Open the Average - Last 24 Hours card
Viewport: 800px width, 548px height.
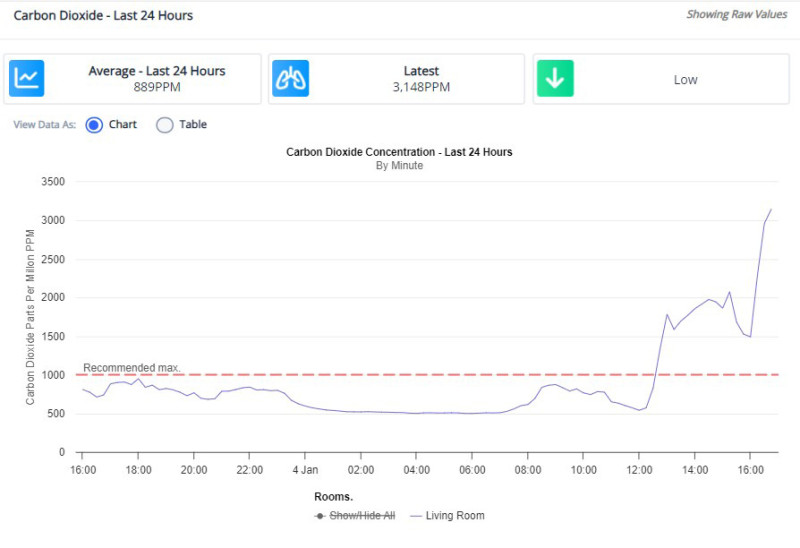click(133, 79)
